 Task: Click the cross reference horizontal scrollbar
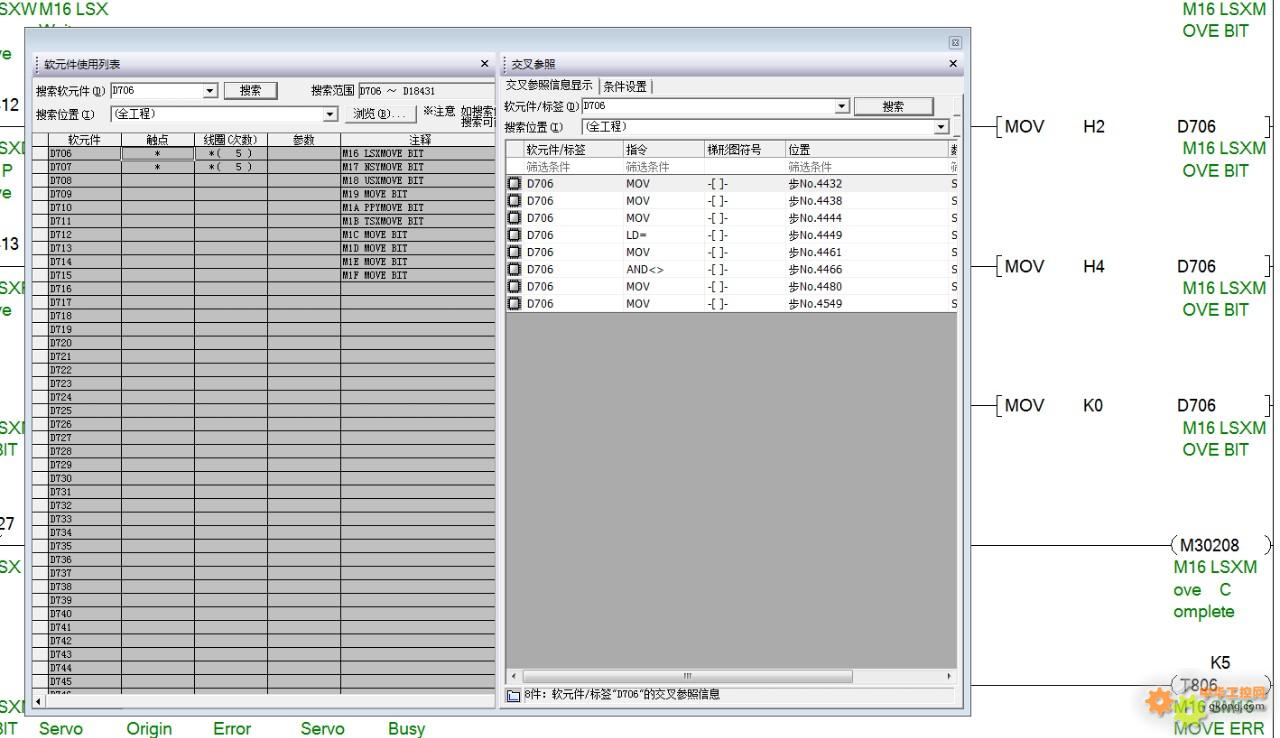[x=687, y=677]
